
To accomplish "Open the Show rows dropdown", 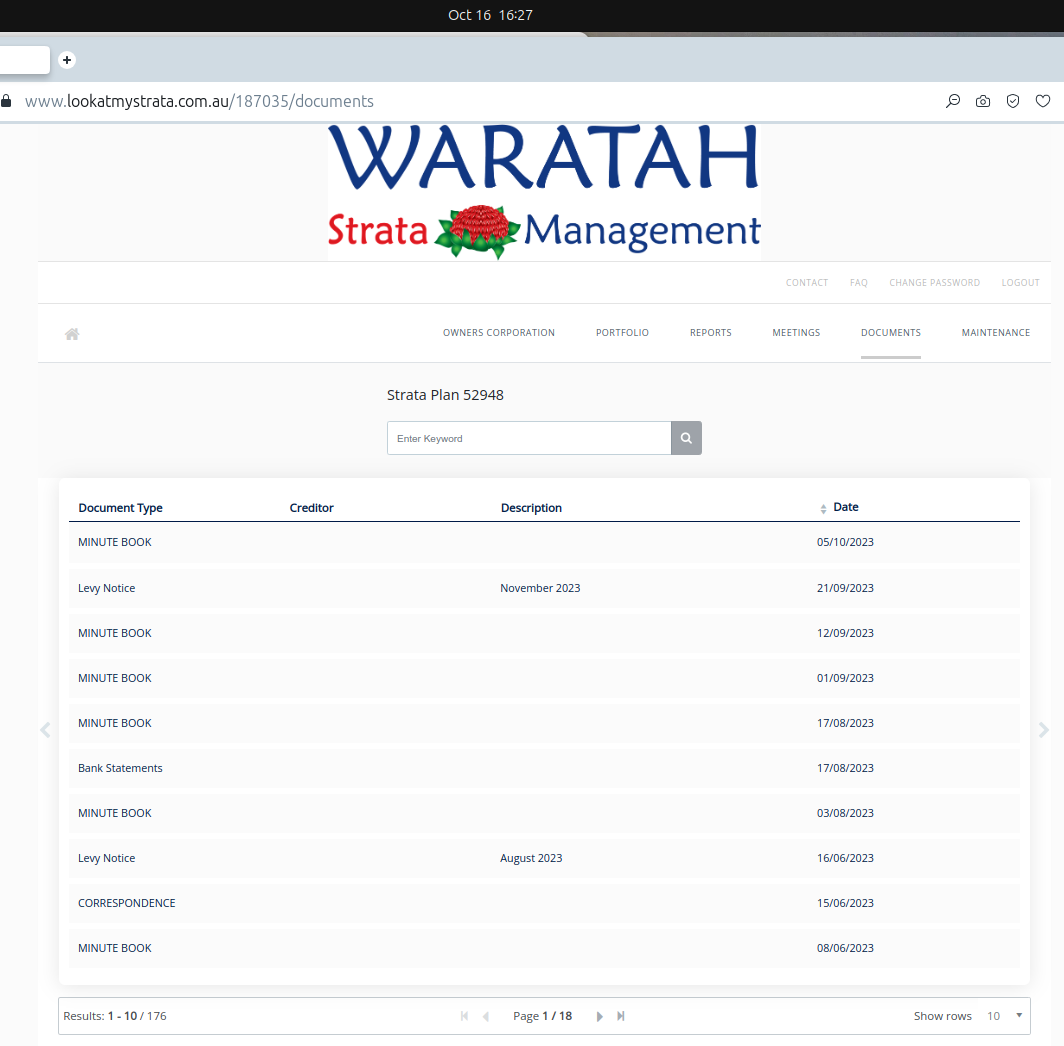I will [1004, 1016].
